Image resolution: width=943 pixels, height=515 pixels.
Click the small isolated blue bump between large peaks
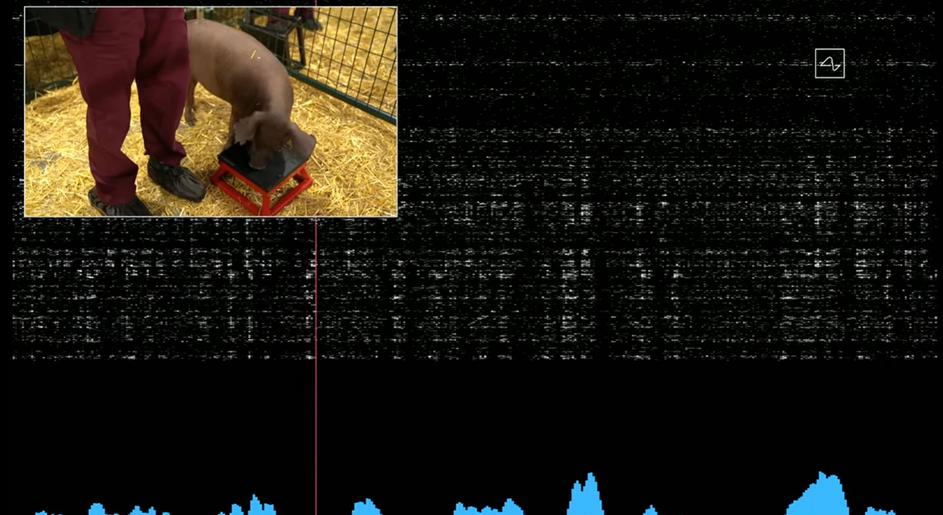click(650, 510)
